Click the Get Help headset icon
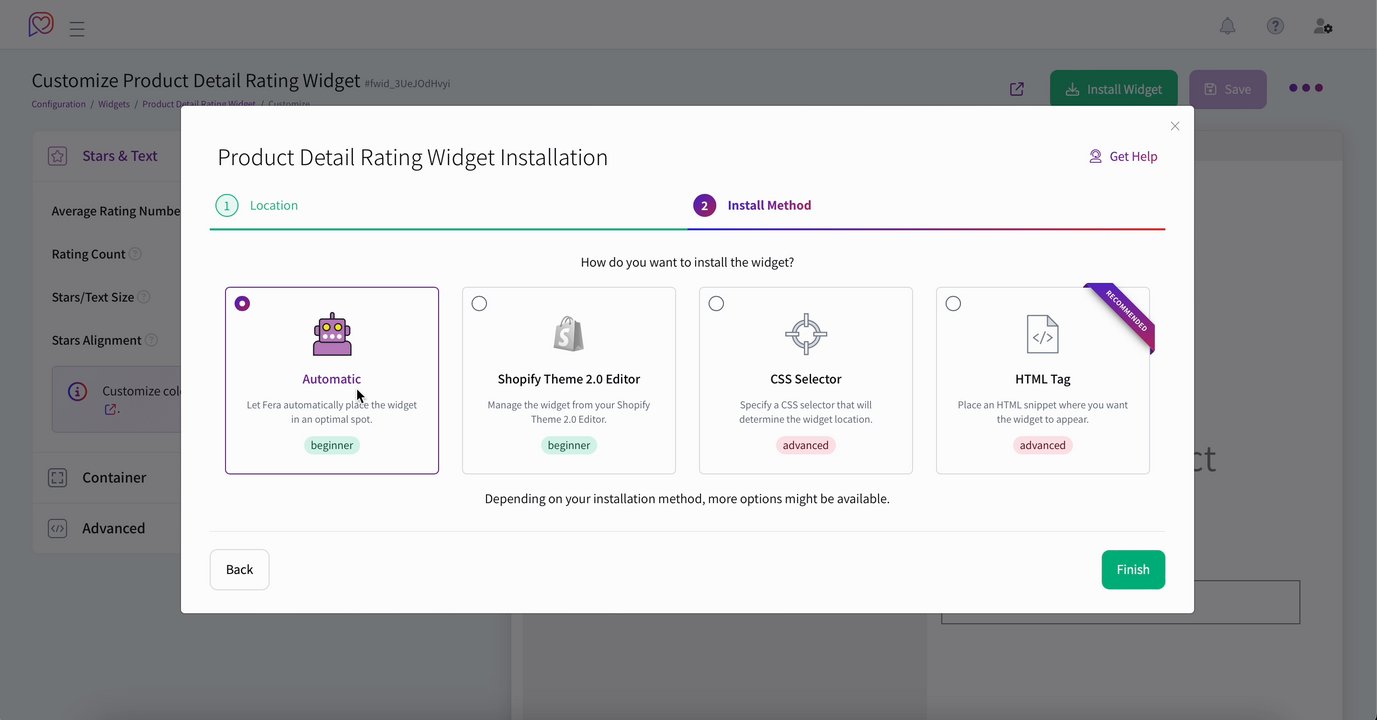This screenshot has width=1377, height=720. [1096, 156]
